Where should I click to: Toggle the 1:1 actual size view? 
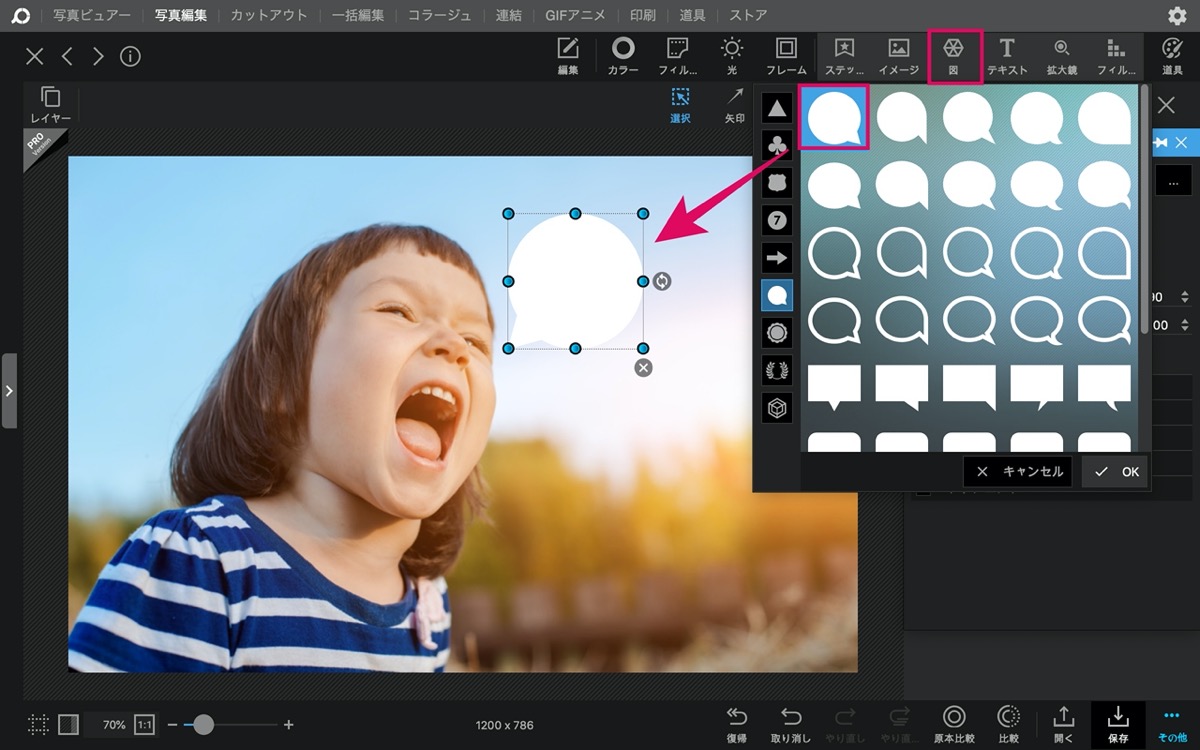[145, 724]
